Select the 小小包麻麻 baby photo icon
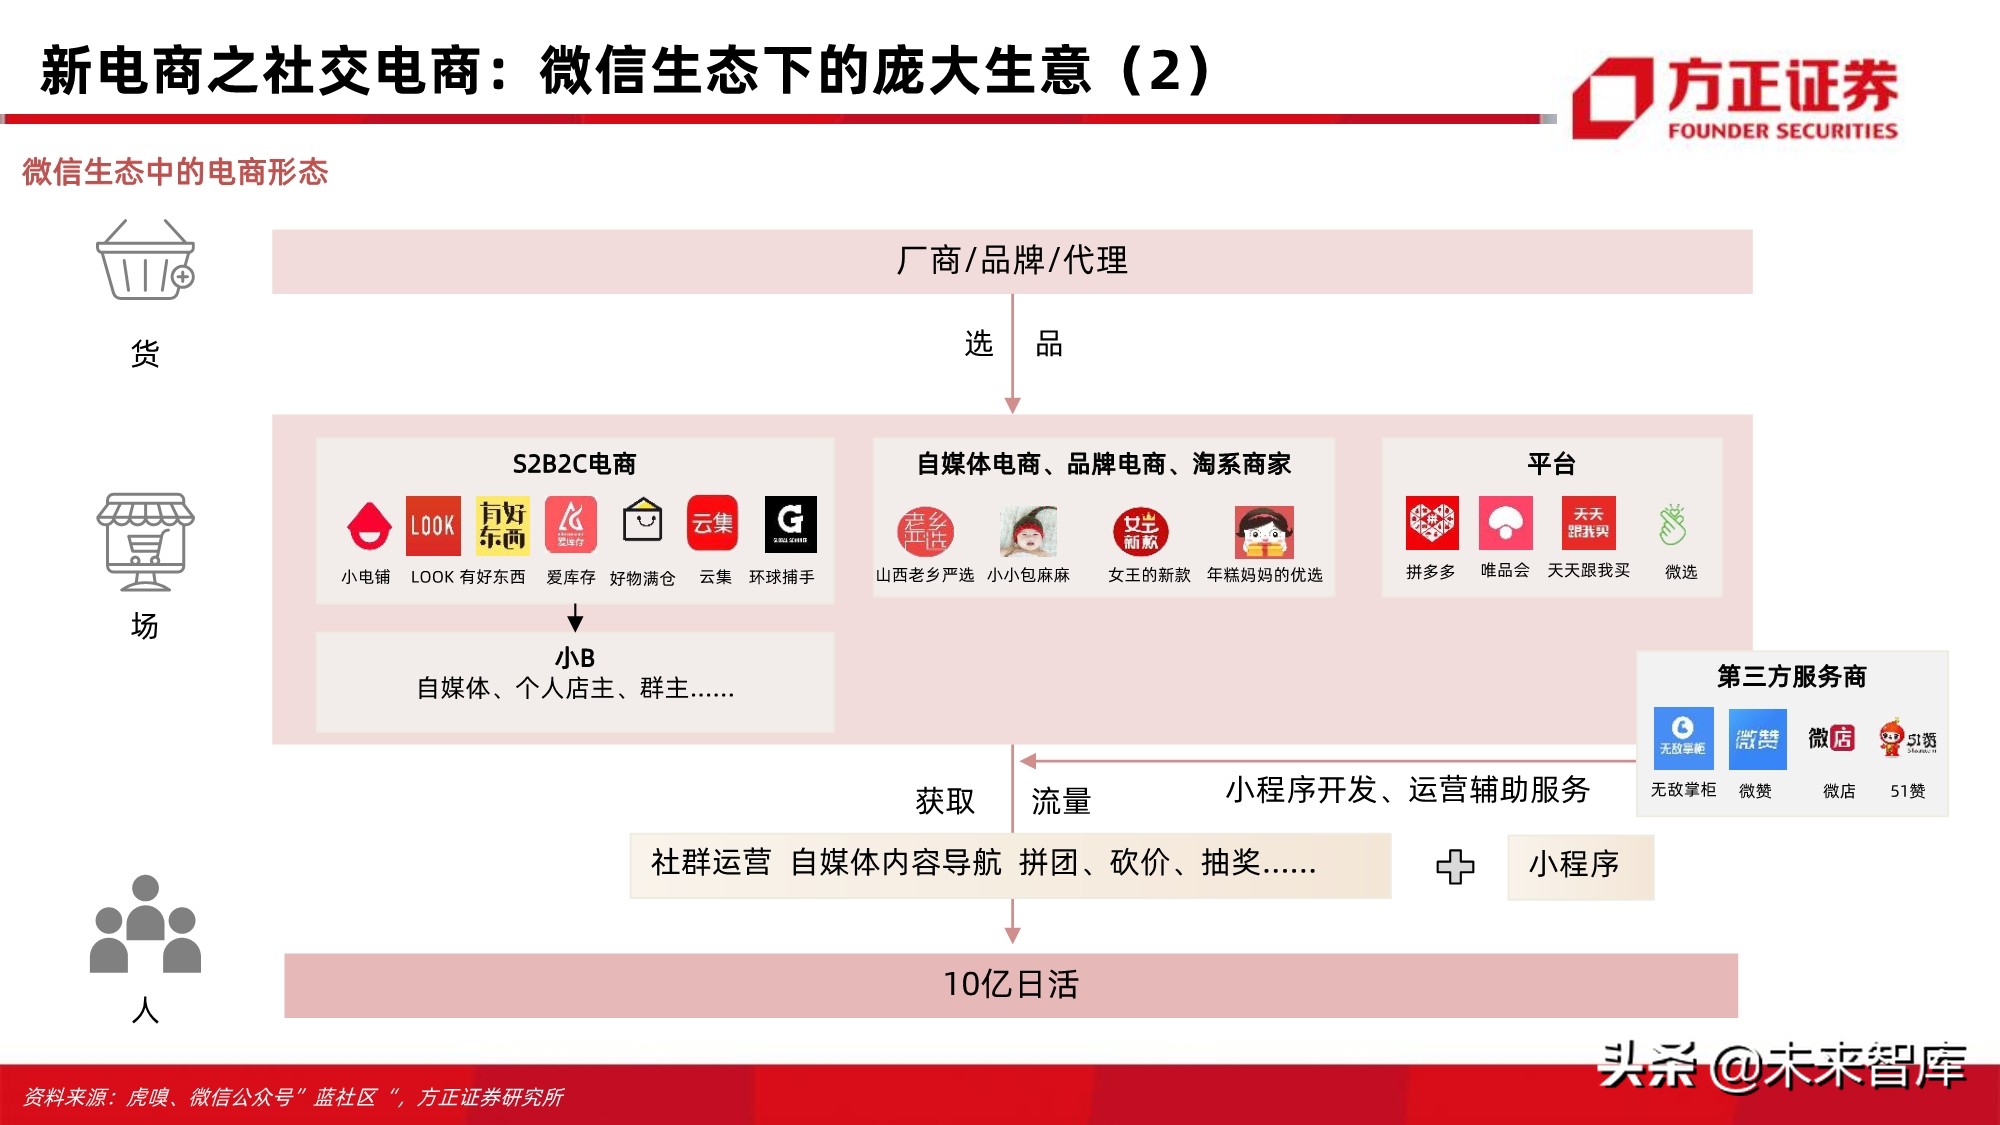 pyautogui.click(x=1028, y=531)
